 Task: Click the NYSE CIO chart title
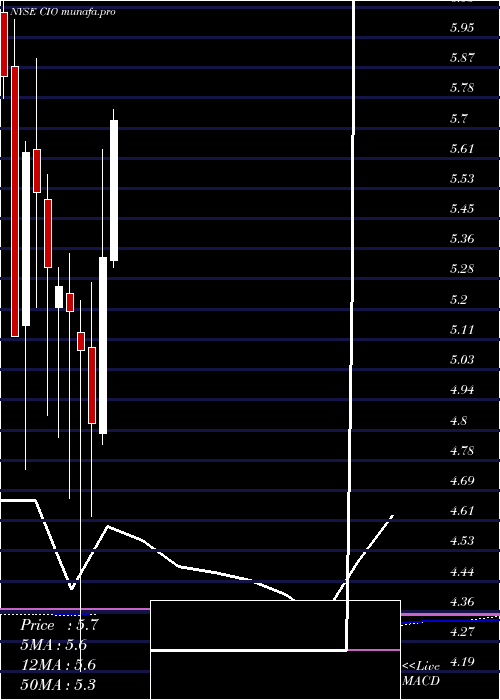point(63,12)
